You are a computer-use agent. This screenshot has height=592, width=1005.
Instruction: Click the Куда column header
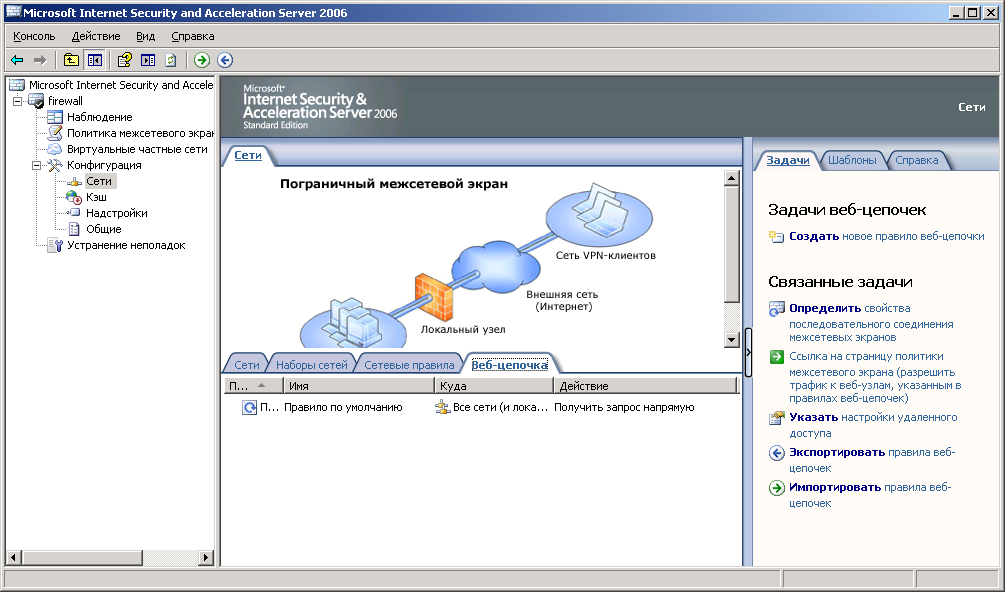click(x=494, y=386)
